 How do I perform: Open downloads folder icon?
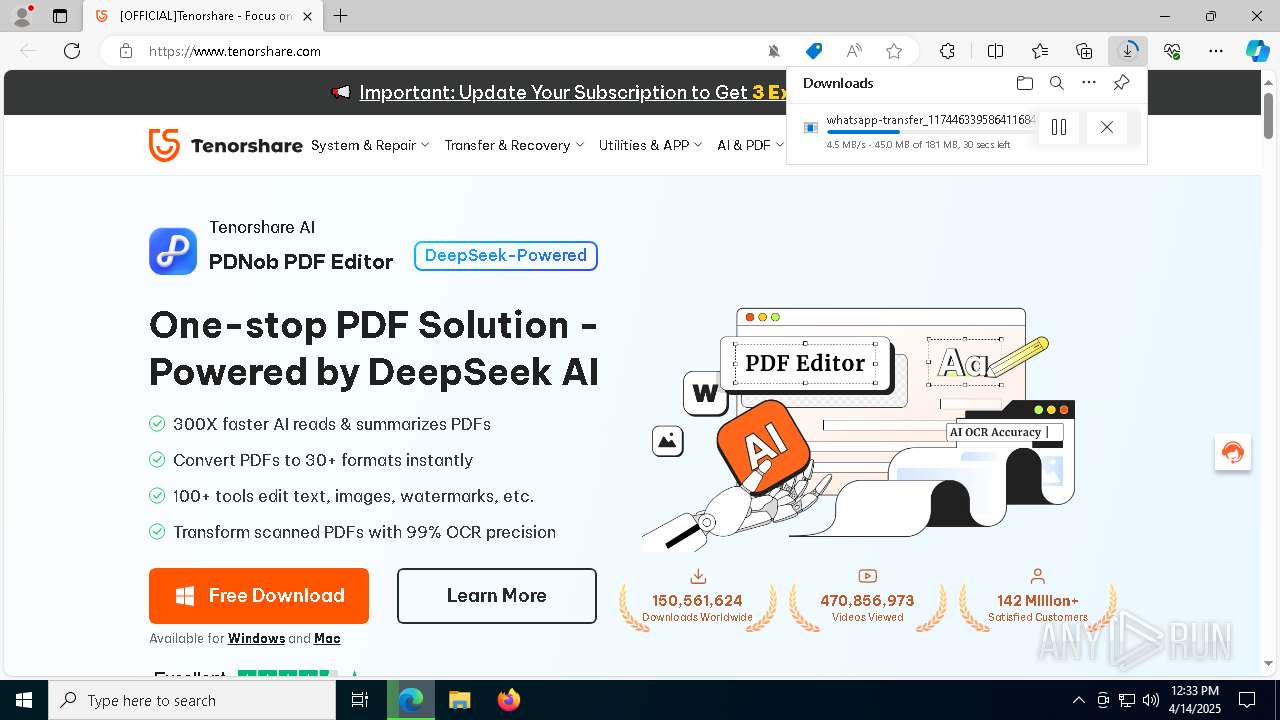[1024, 83]
